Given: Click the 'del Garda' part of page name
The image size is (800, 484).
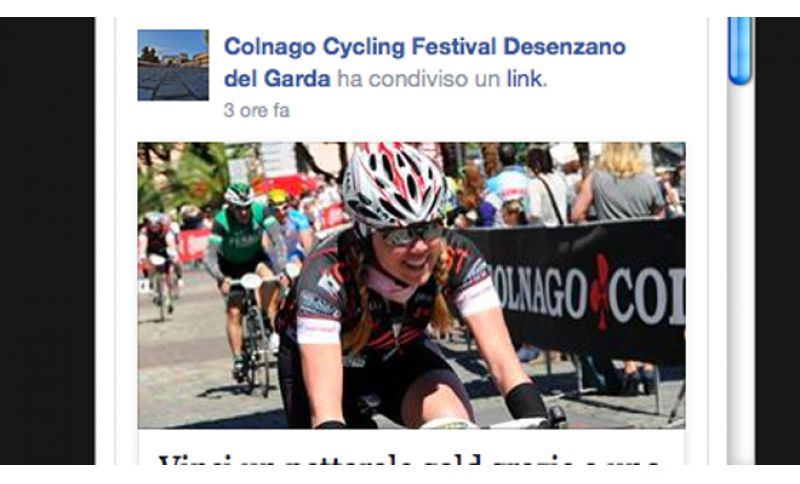Looking at the screenshot, I should pos(277,79).
